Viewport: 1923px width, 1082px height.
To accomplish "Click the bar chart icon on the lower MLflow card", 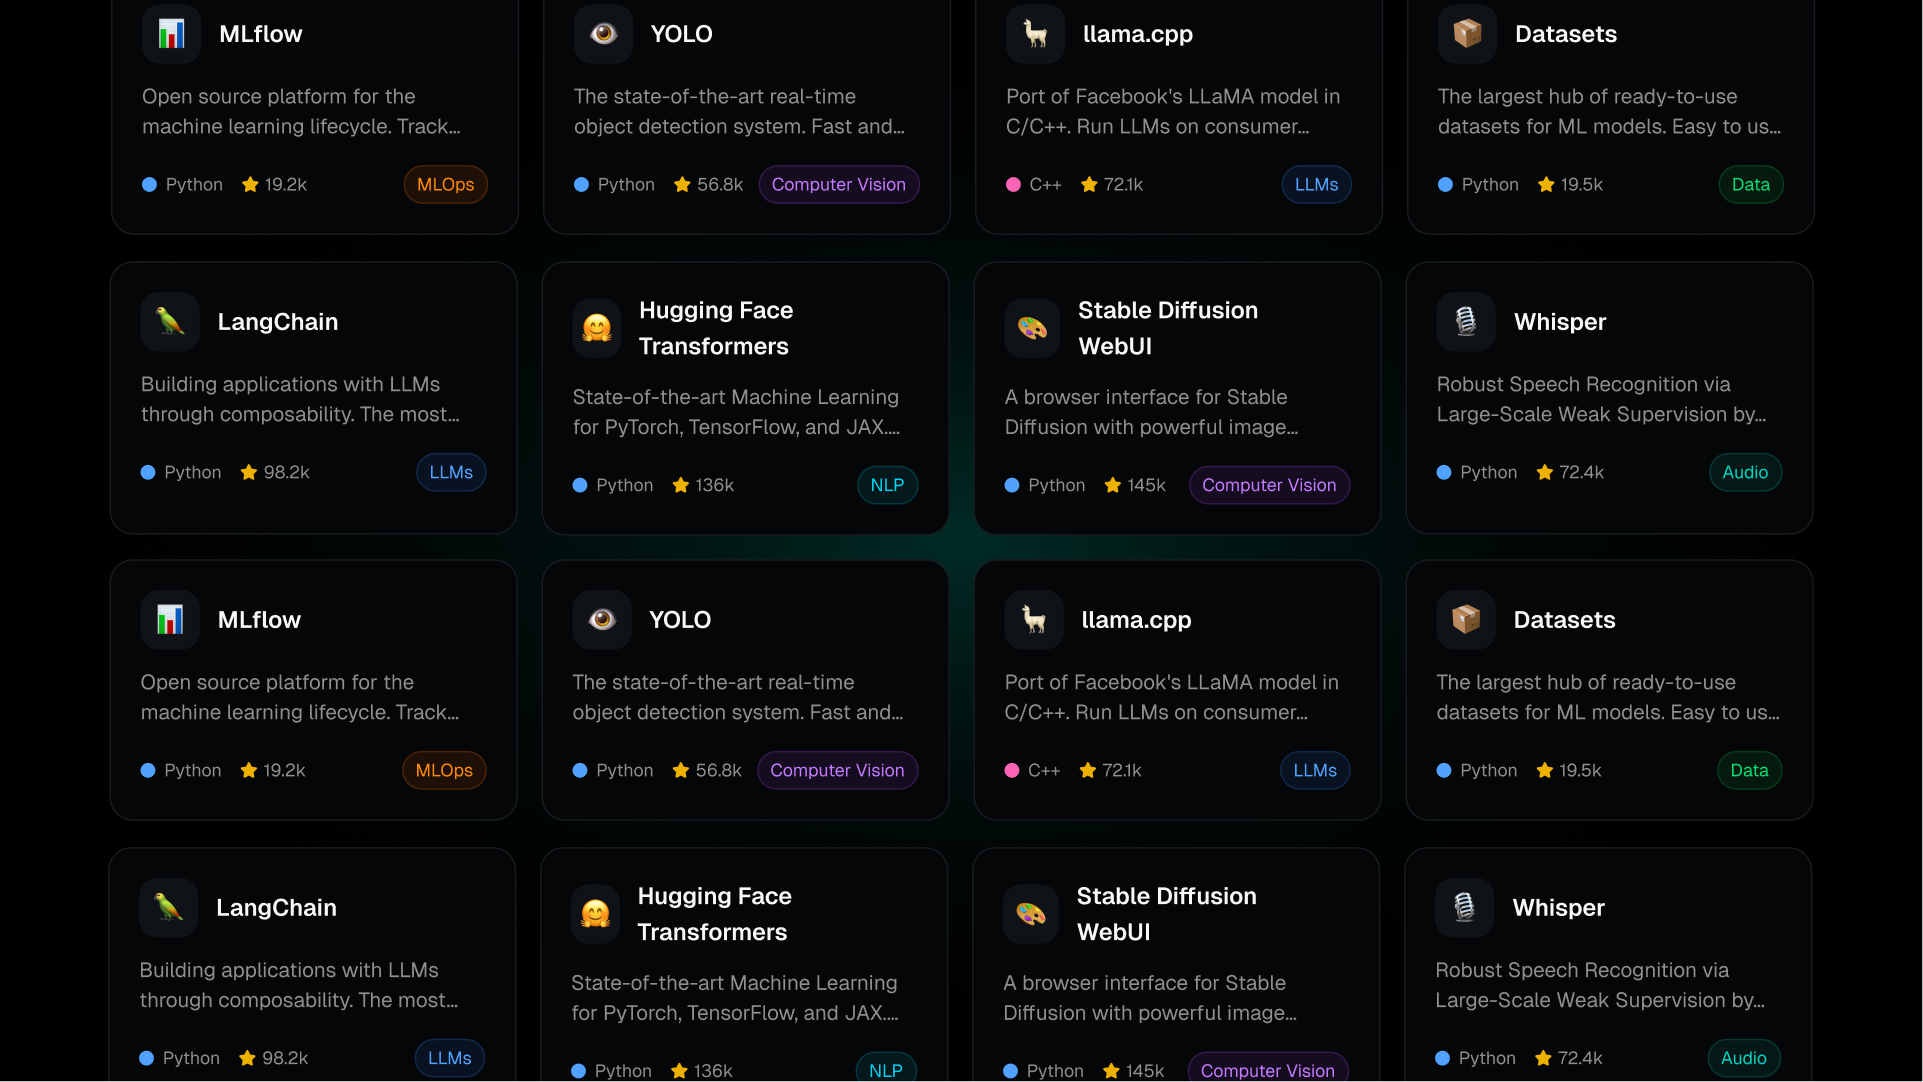I will [x=170, y=620].
